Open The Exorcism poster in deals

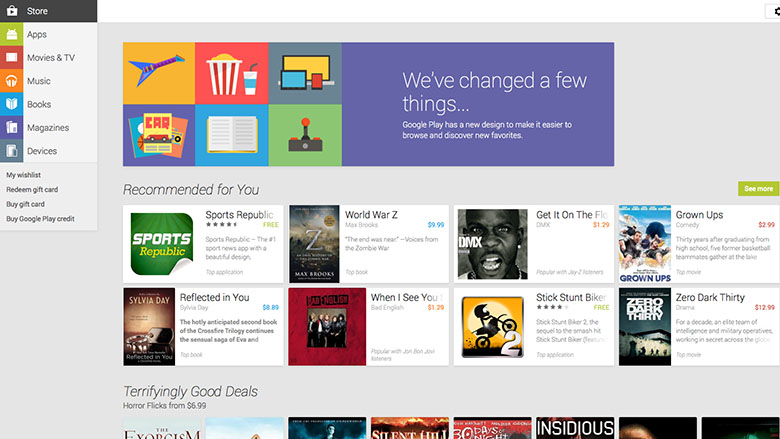[162, 428]
